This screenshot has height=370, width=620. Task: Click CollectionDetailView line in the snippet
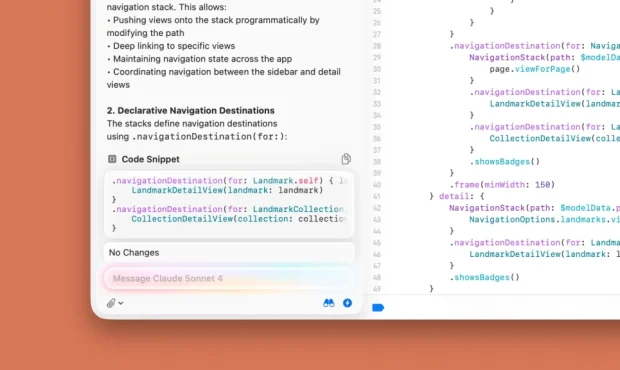239,219
